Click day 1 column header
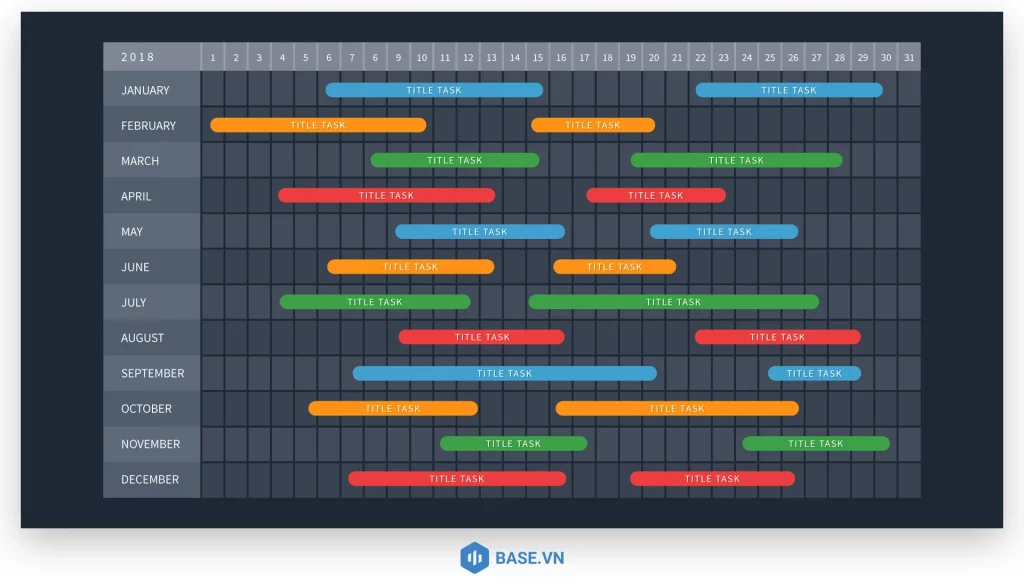Viewport: 1024px width, 587px height. coord(213,58)
